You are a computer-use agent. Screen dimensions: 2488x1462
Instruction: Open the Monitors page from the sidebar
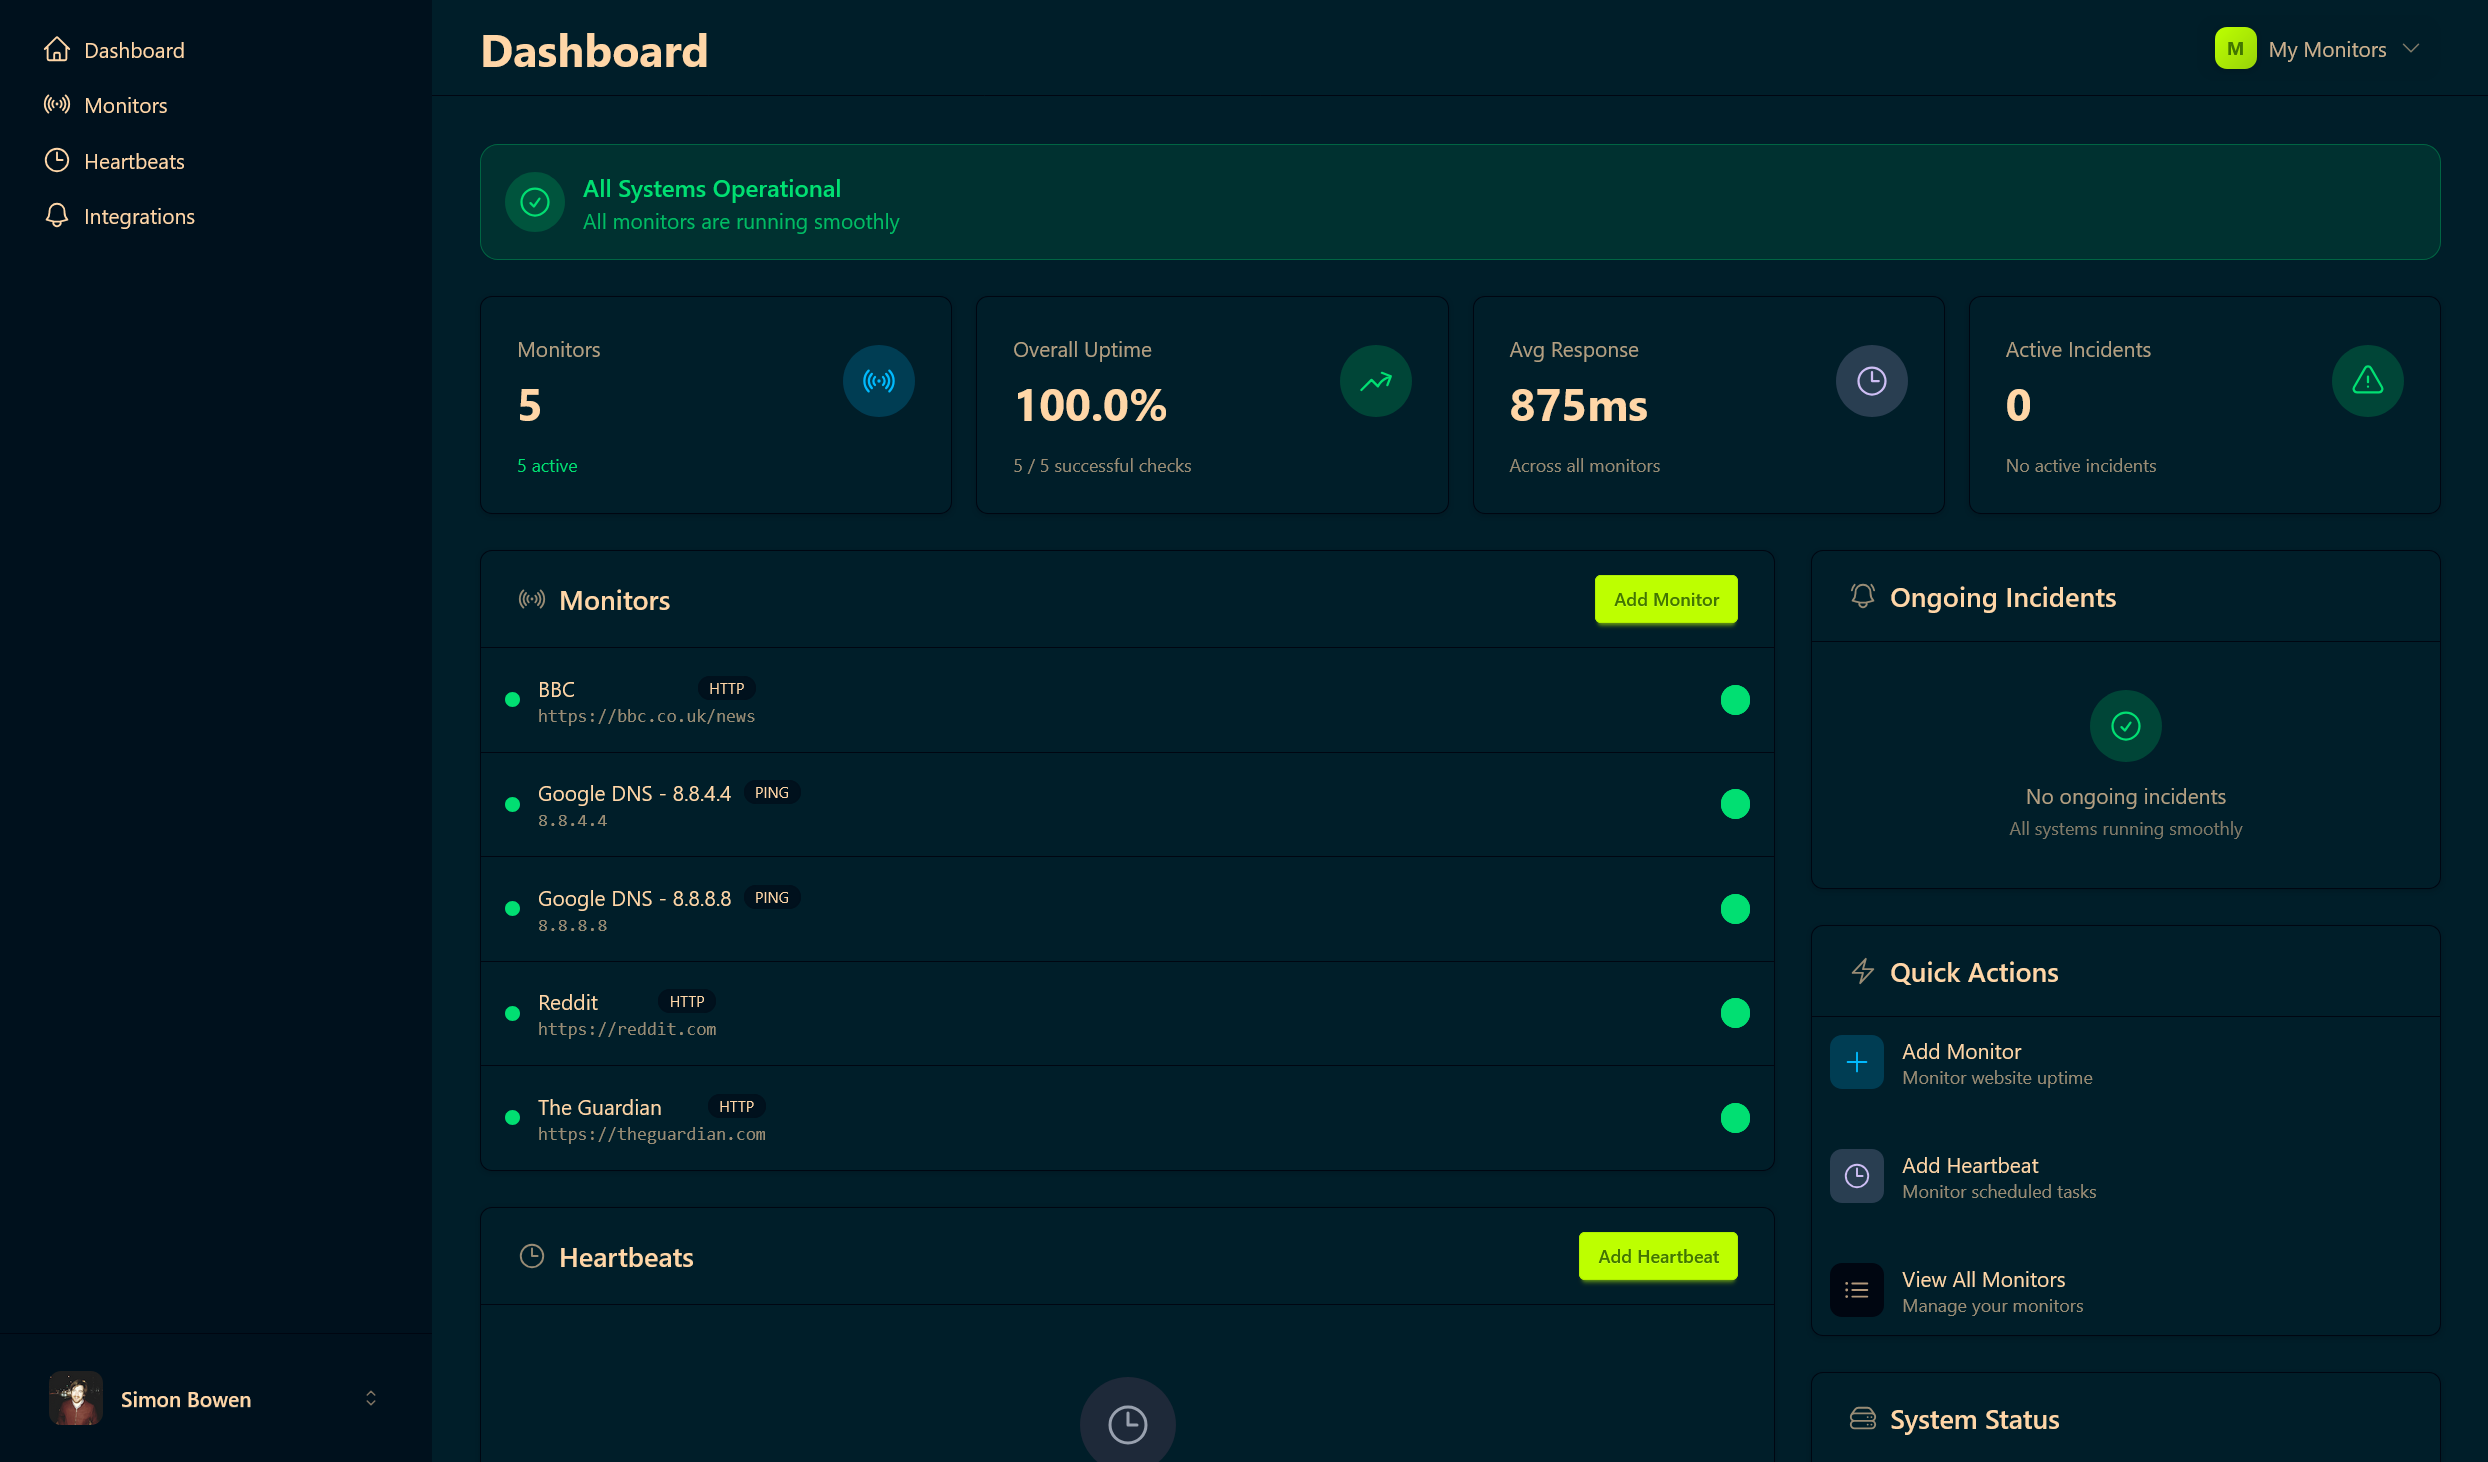125,104
